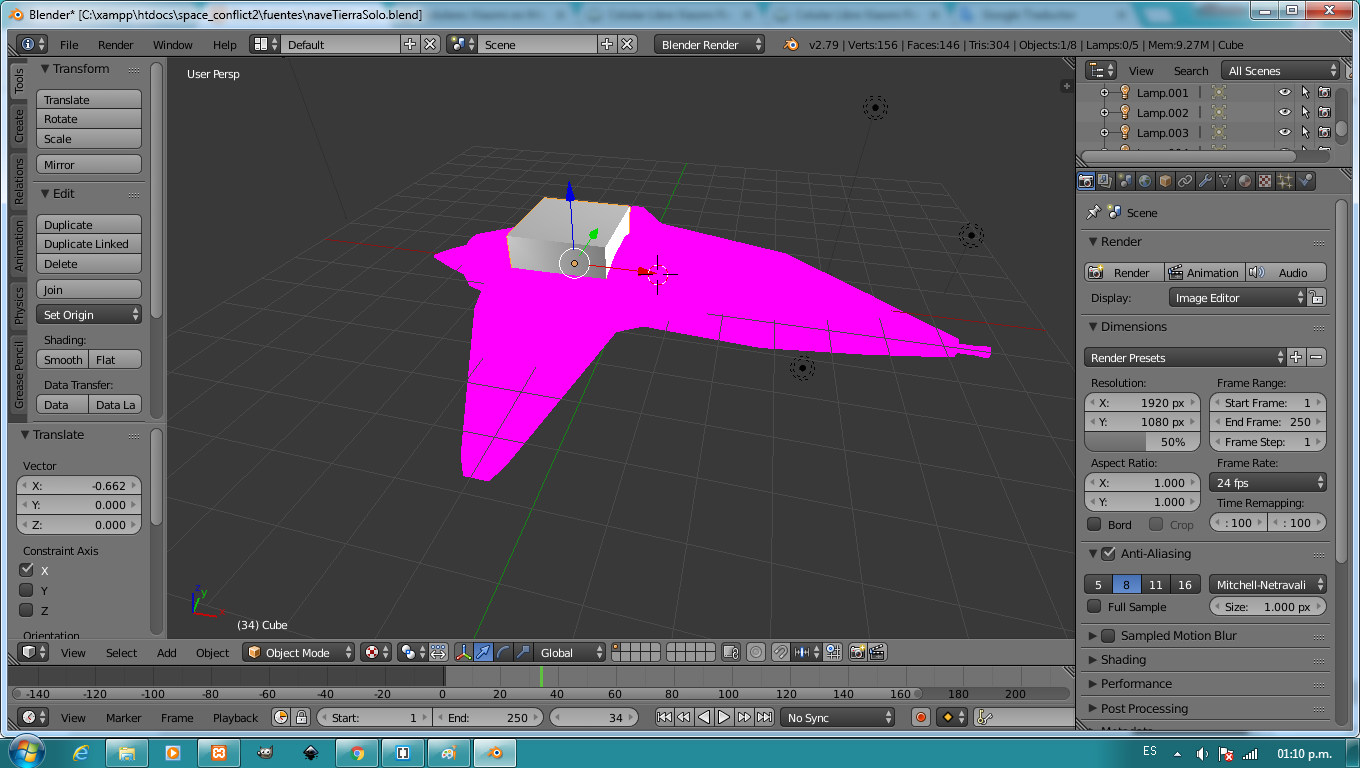The width and height of the screenshot is (1360, 768).
Task: Open the Material properties tab
Action: click(1245, 181)
